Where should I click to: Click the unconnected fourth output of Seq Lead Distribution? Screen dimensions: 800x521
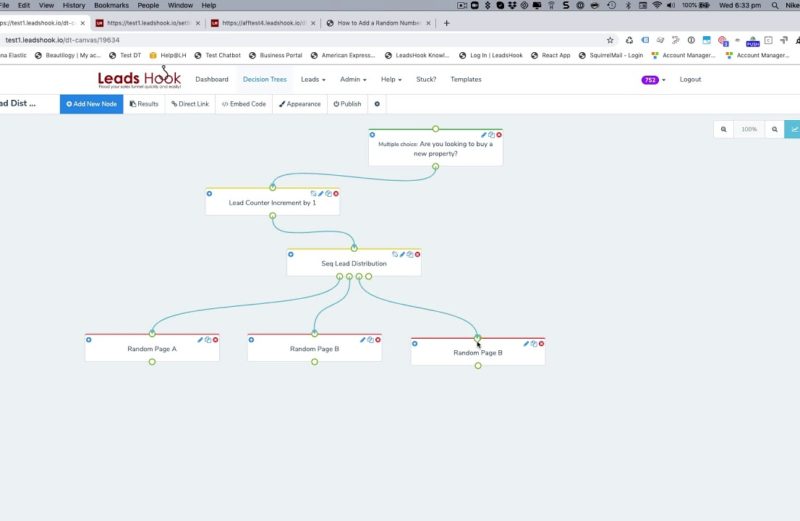(368, 276)
